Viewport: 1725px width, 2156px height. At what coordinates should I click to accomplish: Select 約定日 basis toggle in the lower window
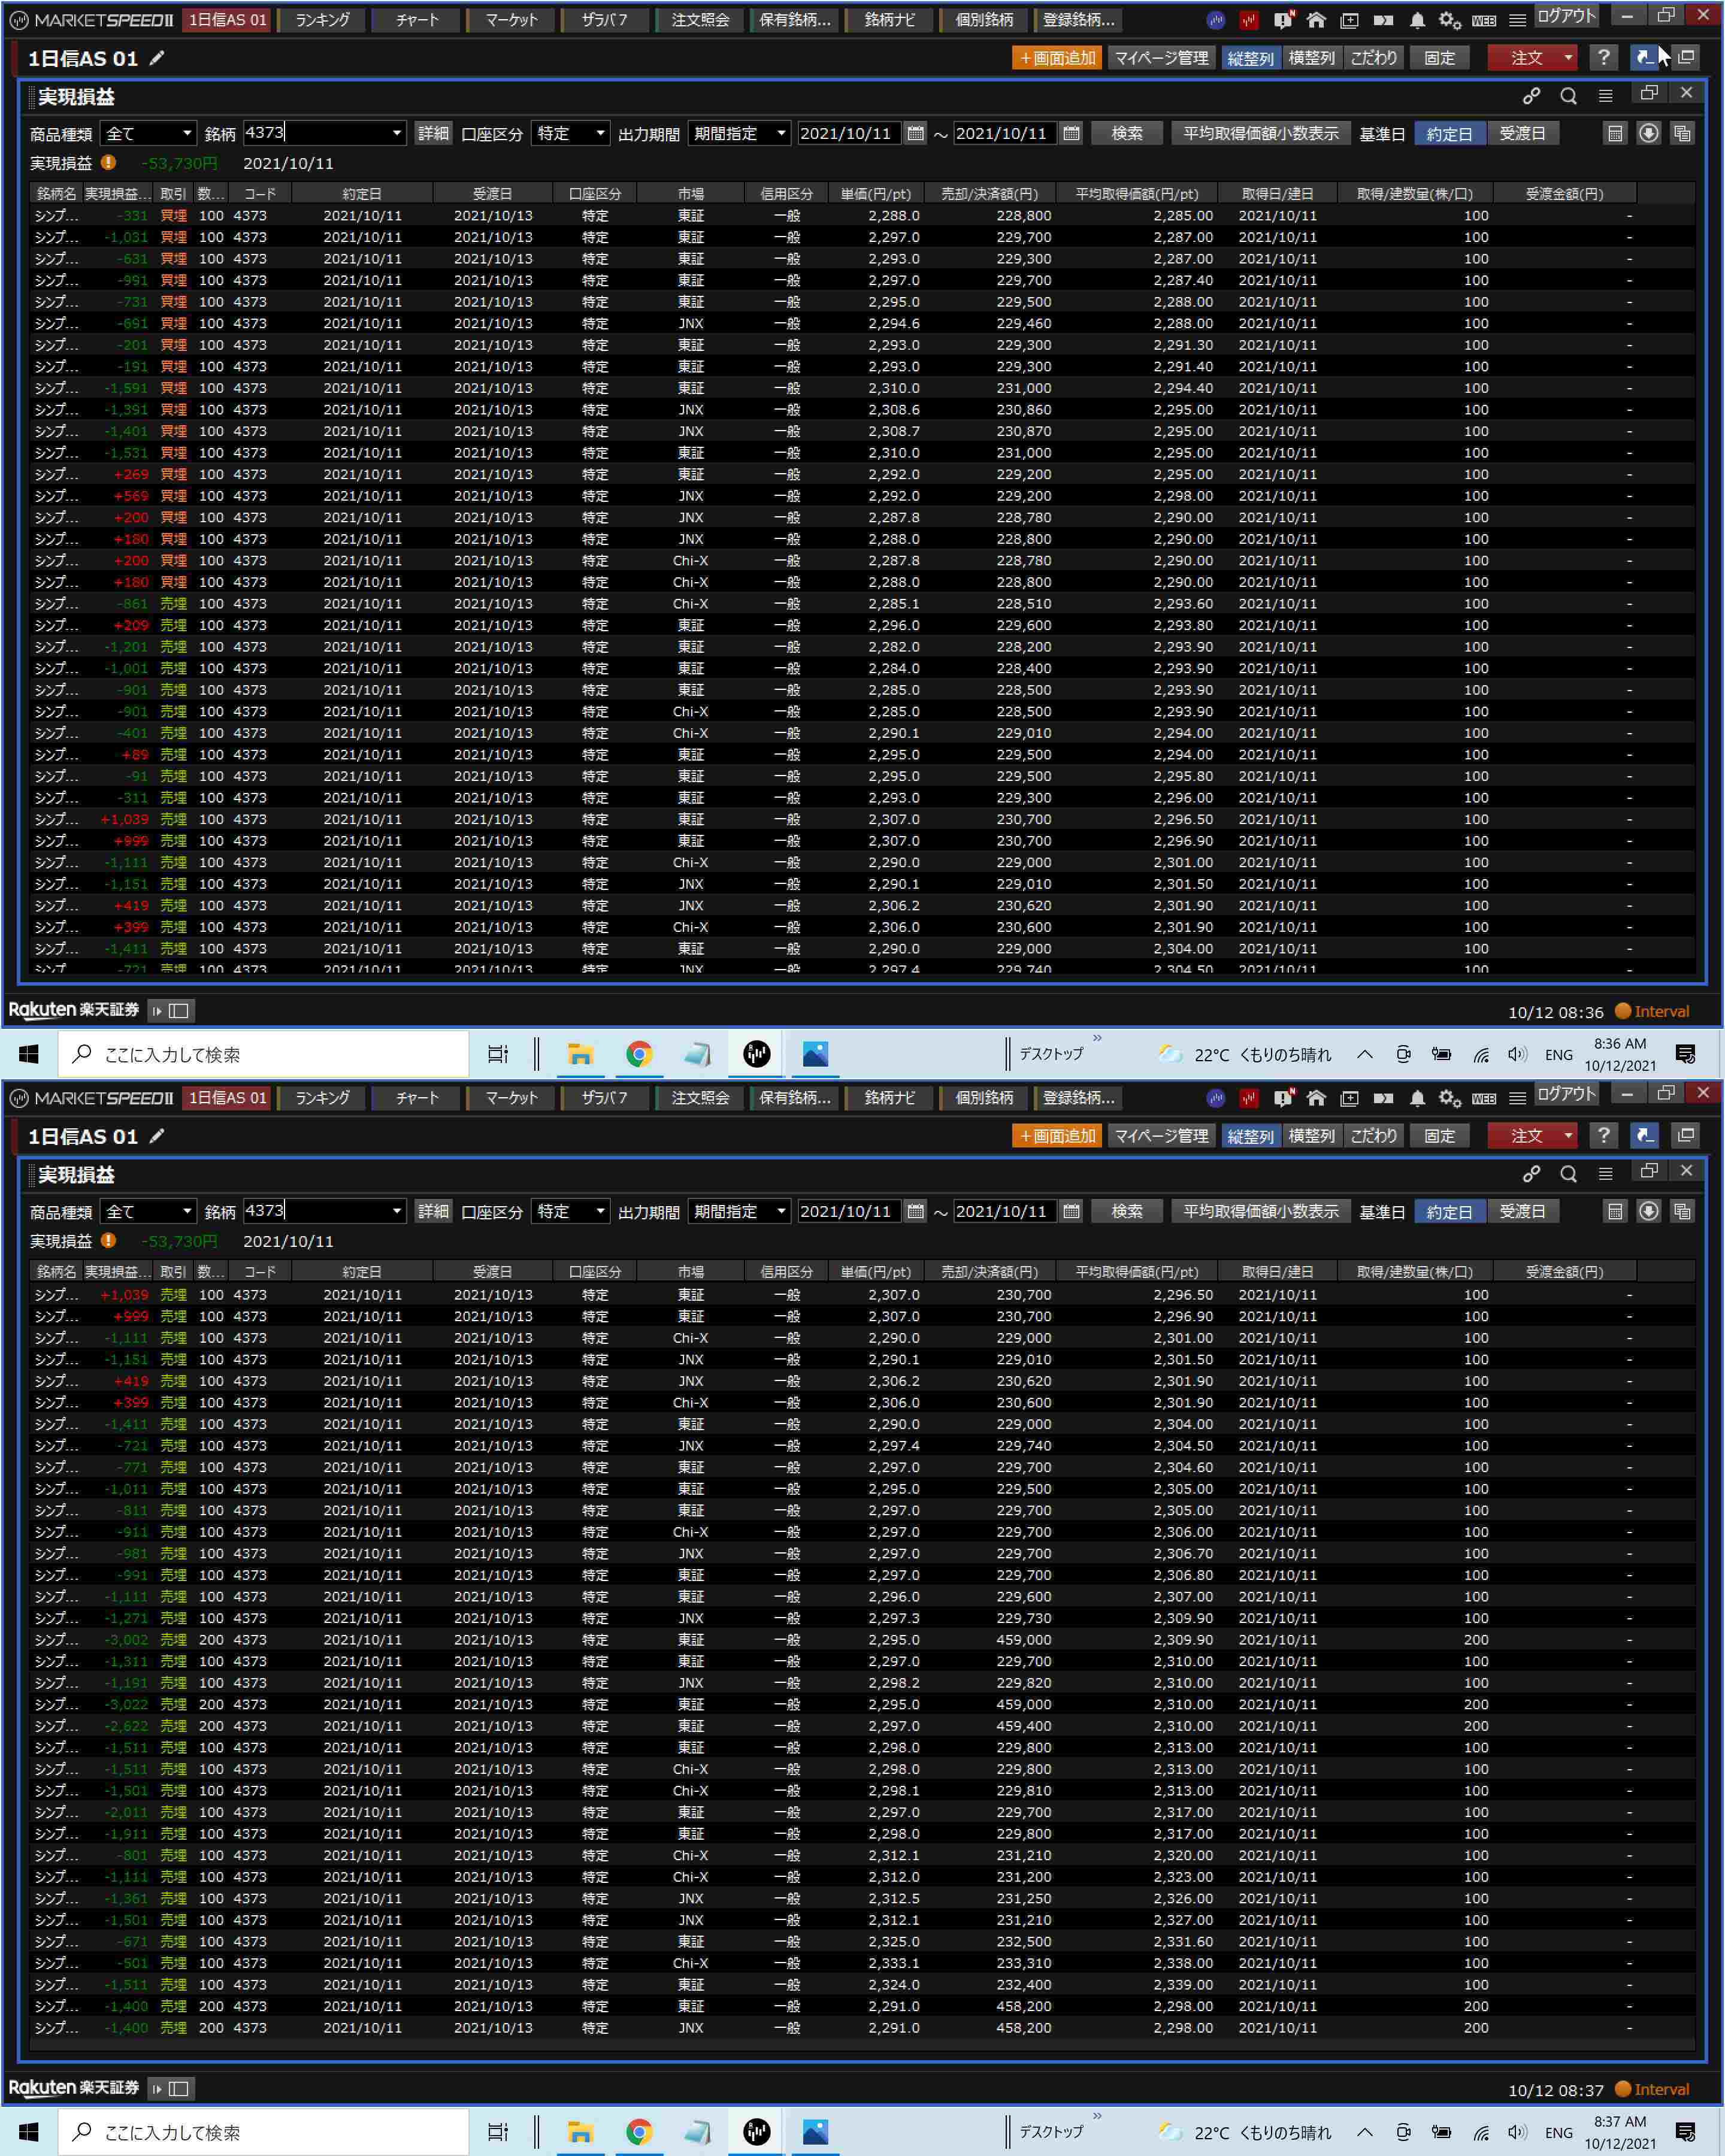pyautogui.click(x=1449, y=1211)
